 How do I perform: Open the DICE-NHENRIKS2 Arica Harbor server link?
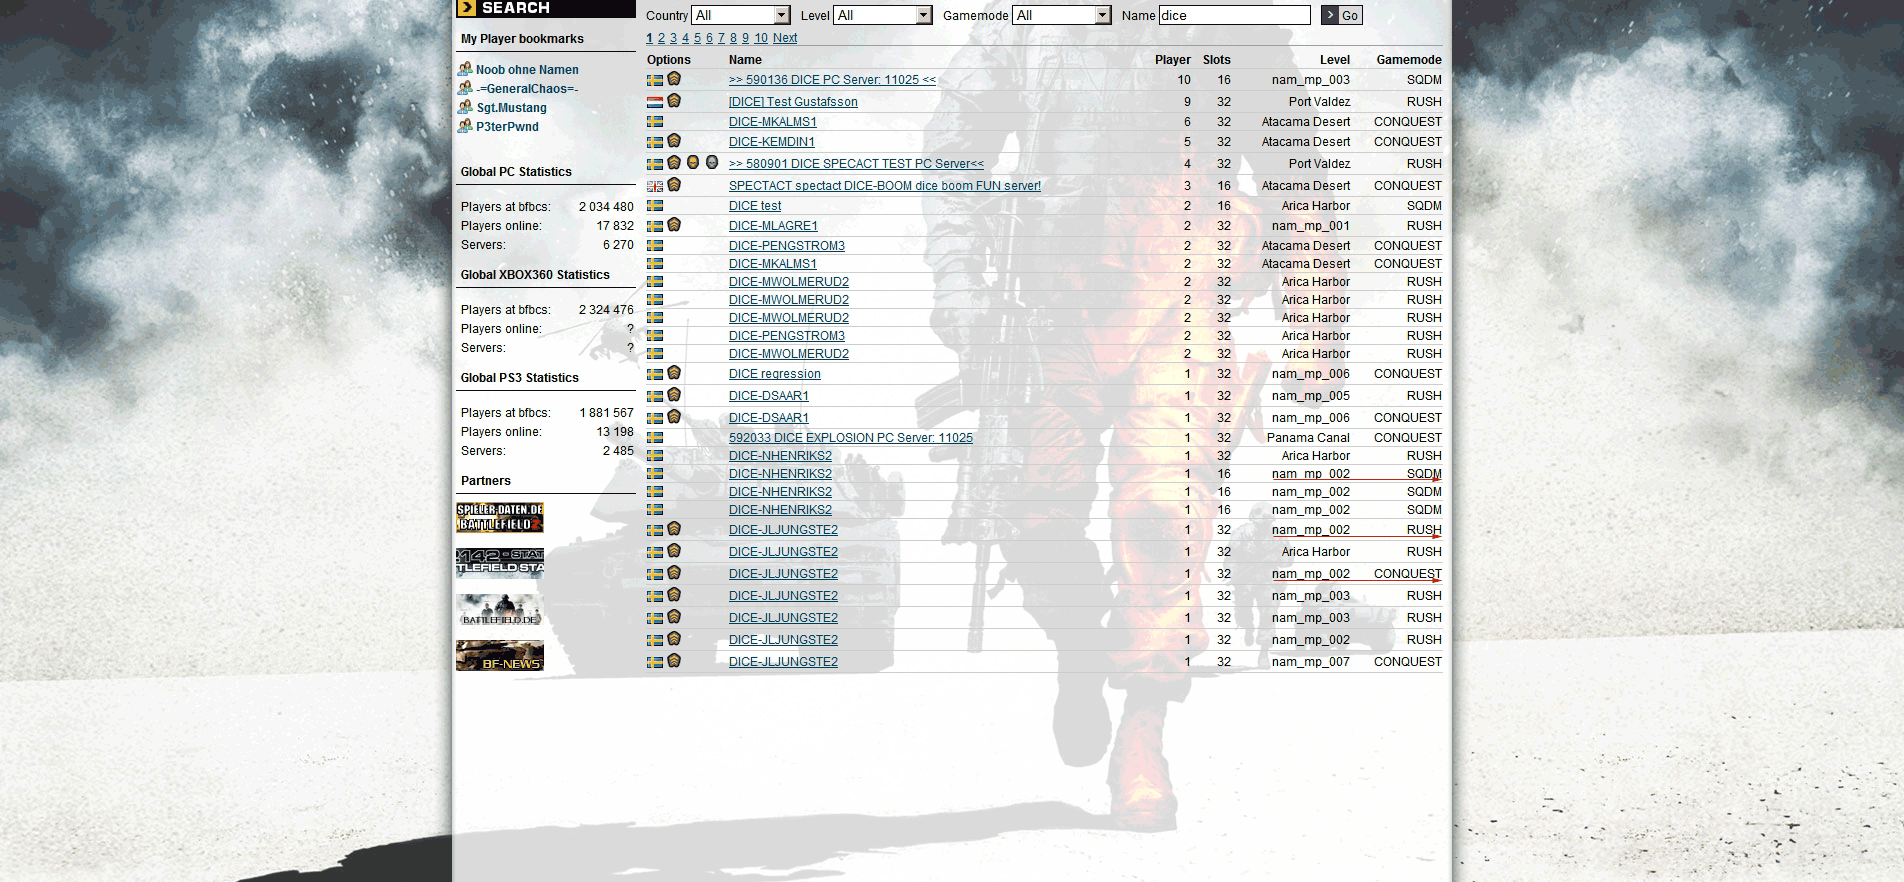pyautogui.click(x=780, y=456)
